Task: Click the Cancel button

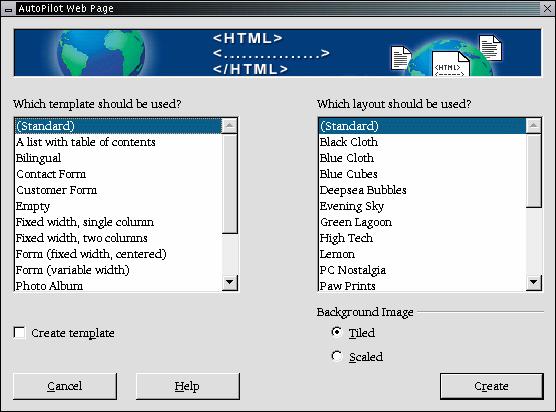Action: 65,386
